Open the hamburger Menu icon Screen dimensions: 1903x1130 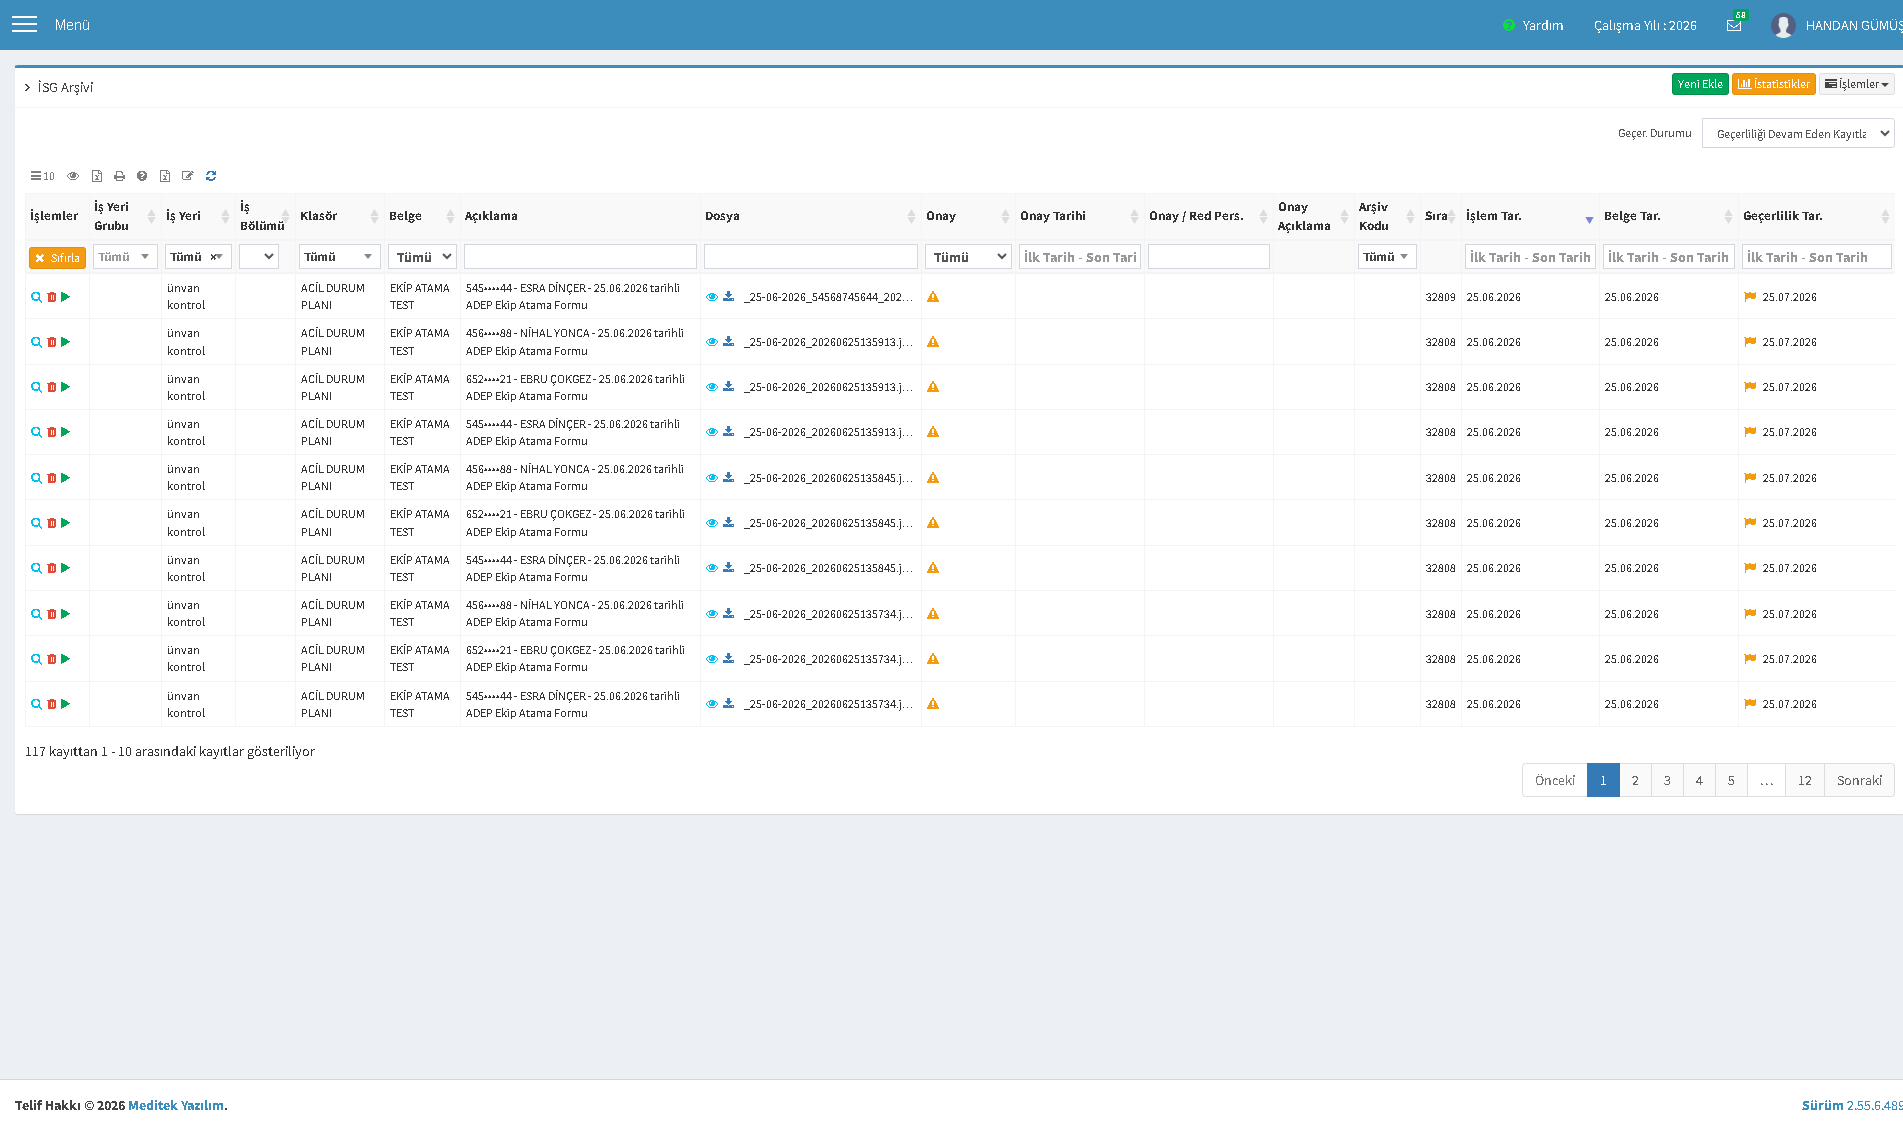click(24, 25)
